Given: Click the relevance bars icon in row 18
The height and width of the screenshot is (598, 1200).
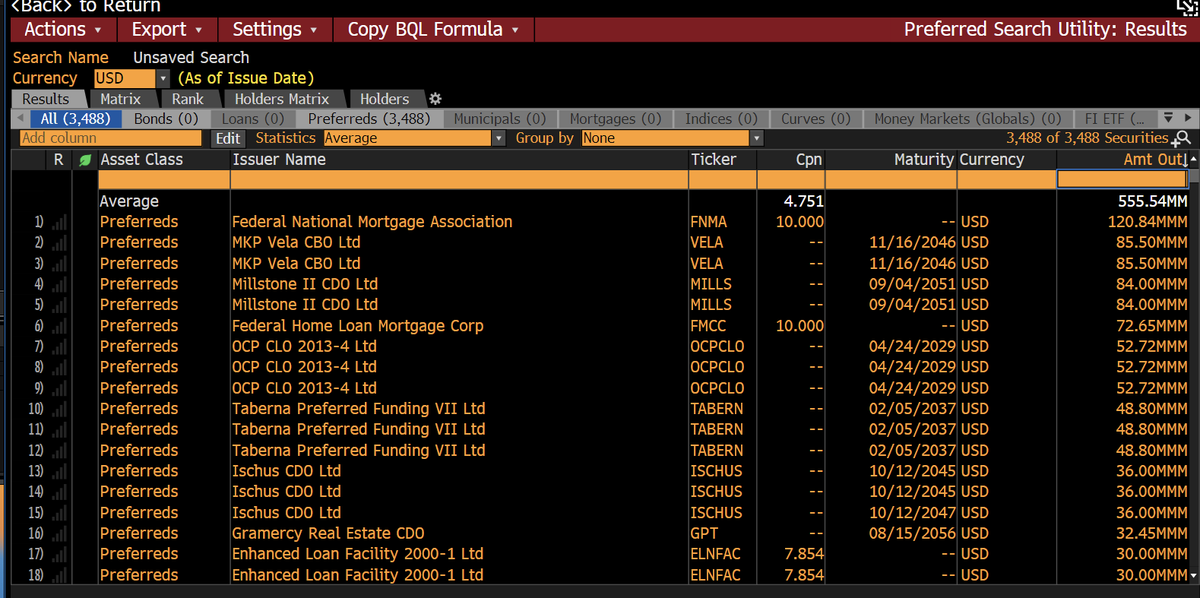Looking at the screenshot, I should coord(57,575).
